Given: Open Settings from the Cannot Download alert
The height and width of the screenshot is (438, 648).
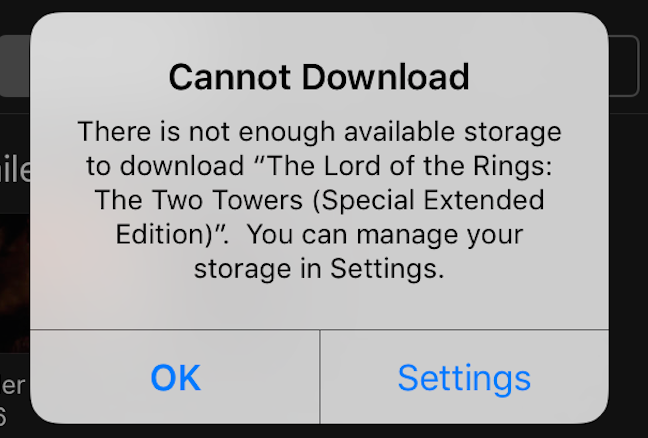Looking at the screenshot, I should click(x=464, y=377).
